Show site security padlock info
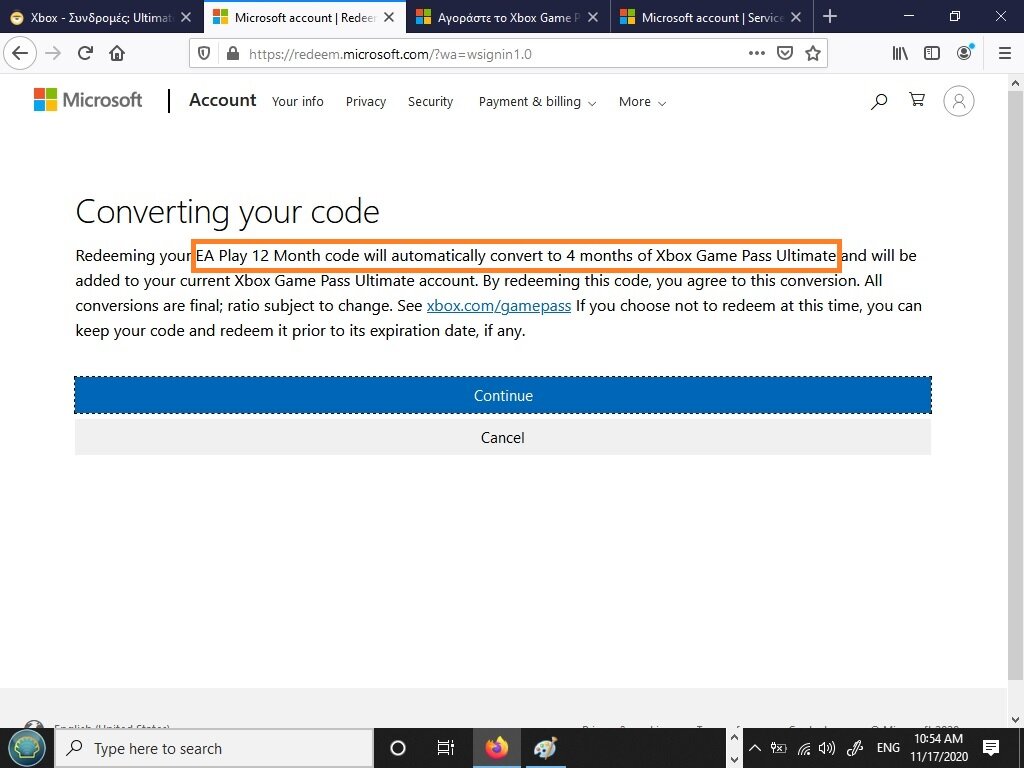The height and width of the screenshot is (768, 1024). click(232, 54)
